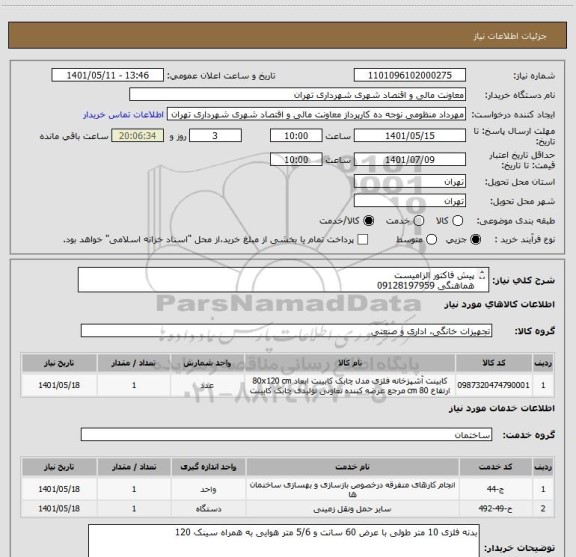Click the شهر محل تحویل field تهران
The width and height of the screenshot is (576, 557).
[x=410, y=201]
